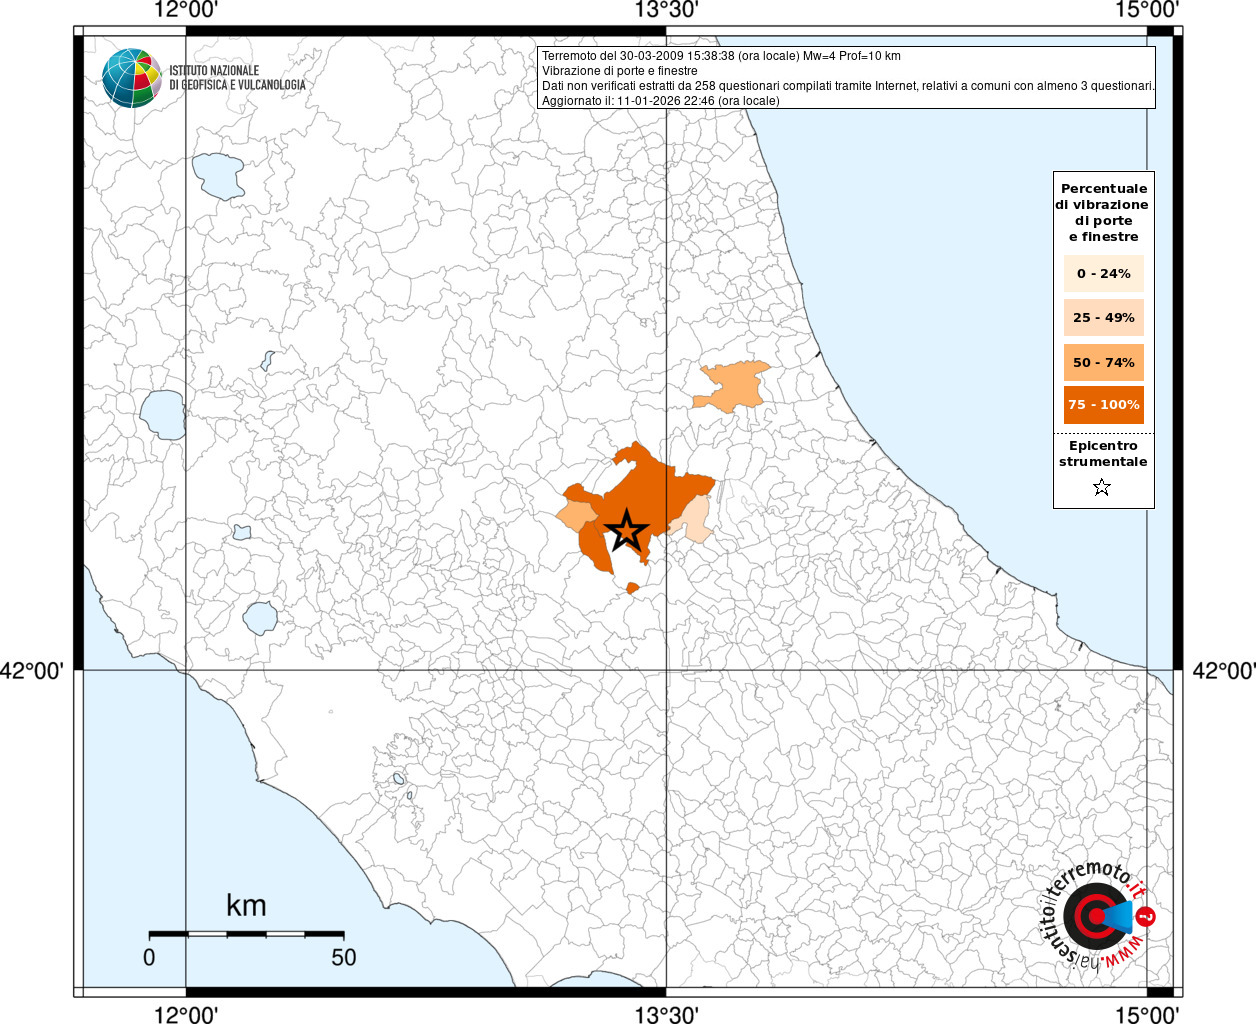Click the top 13°30' longitude label
The width and height of the screenshot is (1256, 1024).
coord(667,10)
